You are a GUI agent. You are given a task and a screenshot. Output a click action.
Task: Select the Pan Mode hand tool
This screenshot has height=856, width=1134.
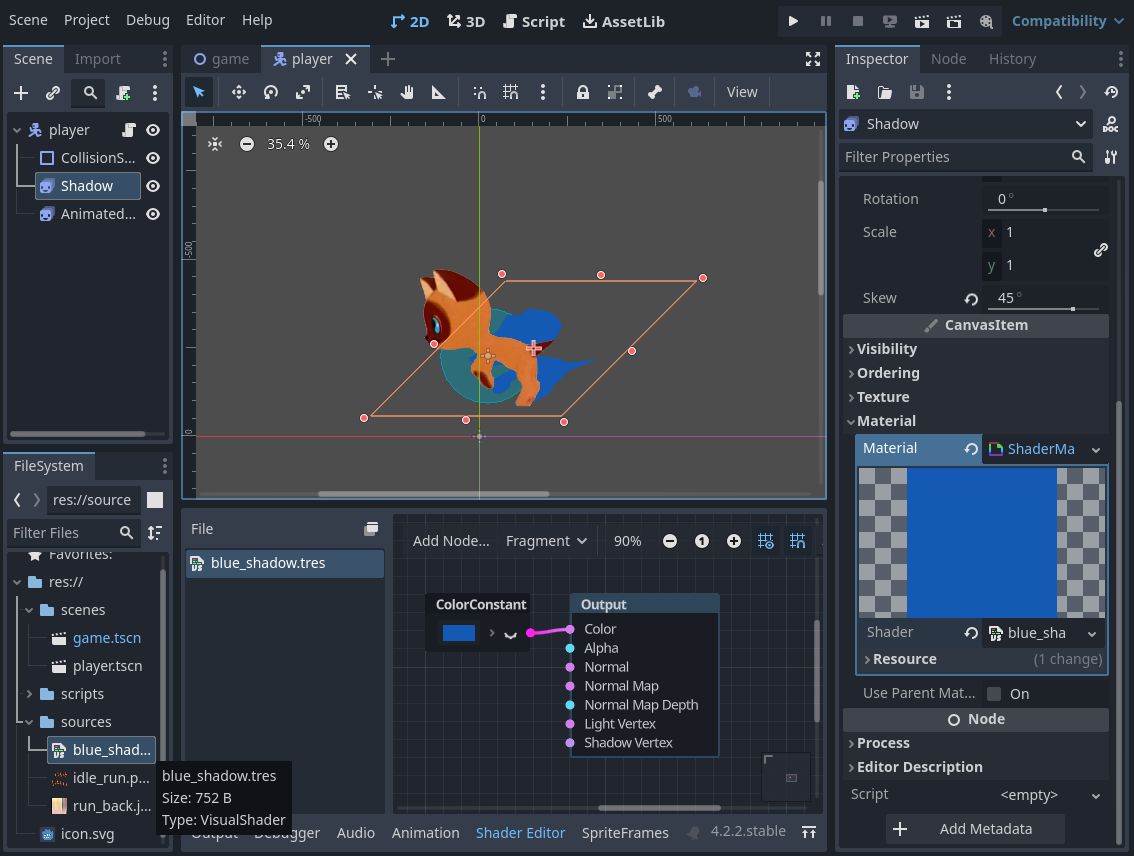(407, 92)
